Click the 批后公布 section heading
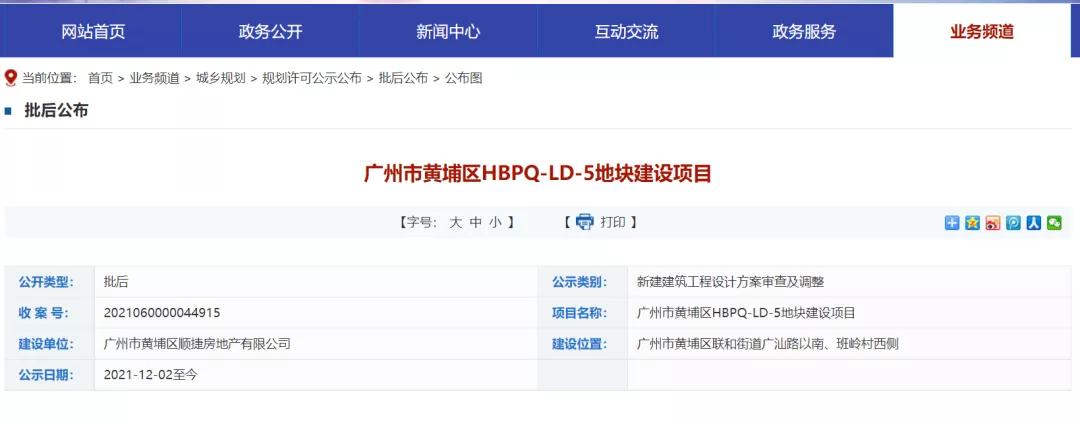 pos(56,110)
